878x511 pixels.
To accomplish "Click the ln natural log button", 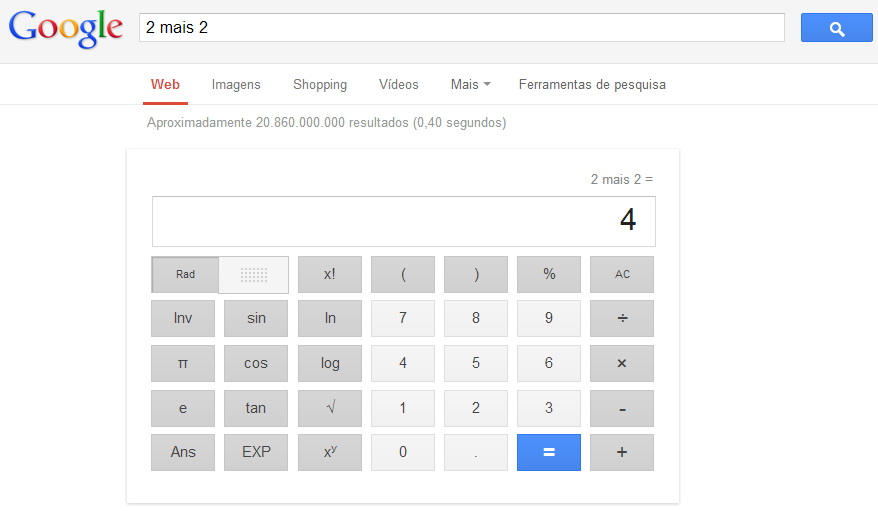I will [x=330, y=318].
